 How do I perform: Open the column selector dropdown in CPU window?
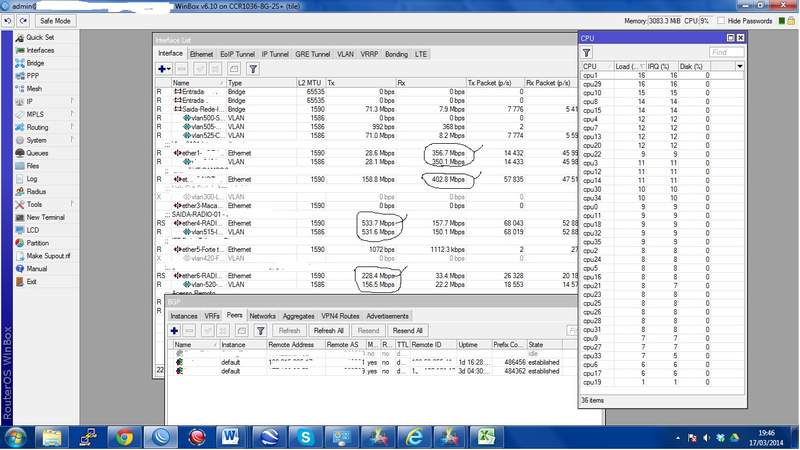pos(739,66)
